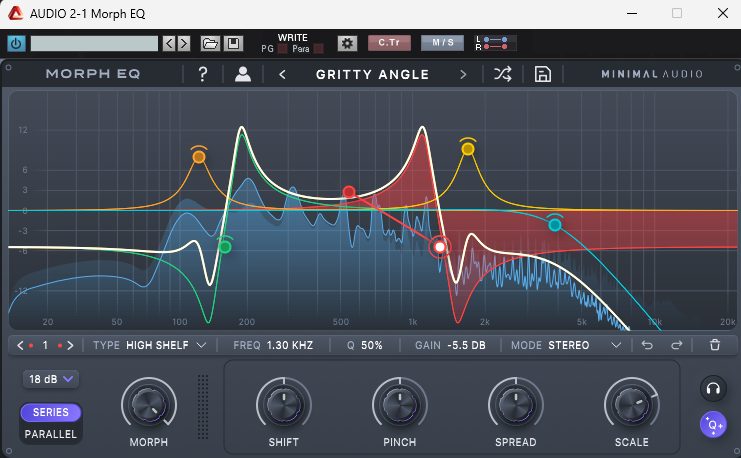741x458 pixels.
Task: Click the dotted morph drag handle
Action: [x=203, y=406]
